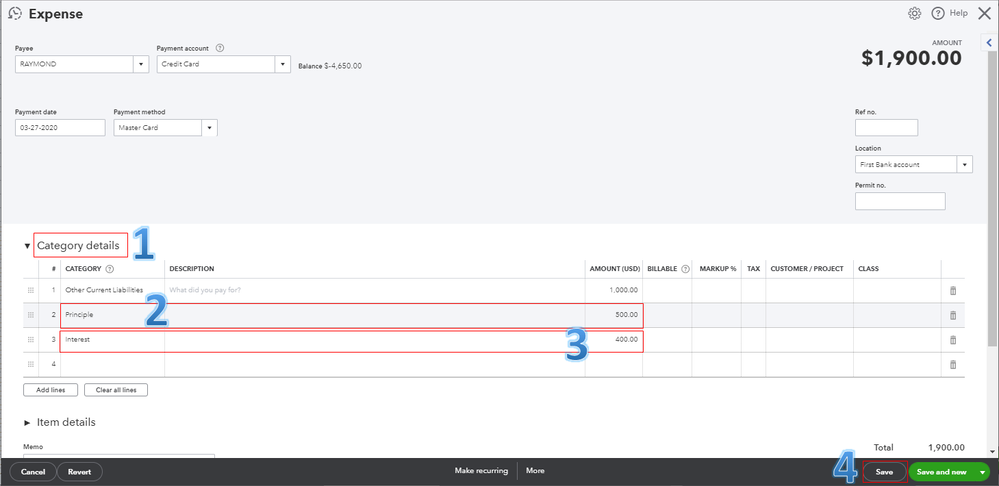Viewport: 999px width, 486px height.
Task: Click the Save and new button
Action: tap(942, 472)
